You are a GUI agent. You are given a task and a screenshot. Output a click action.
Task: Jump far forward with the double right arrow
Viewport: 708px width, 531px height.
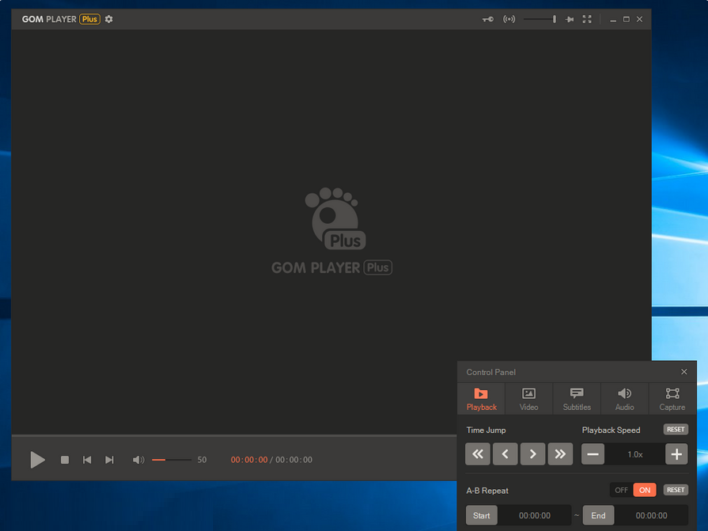click(560, 454)
